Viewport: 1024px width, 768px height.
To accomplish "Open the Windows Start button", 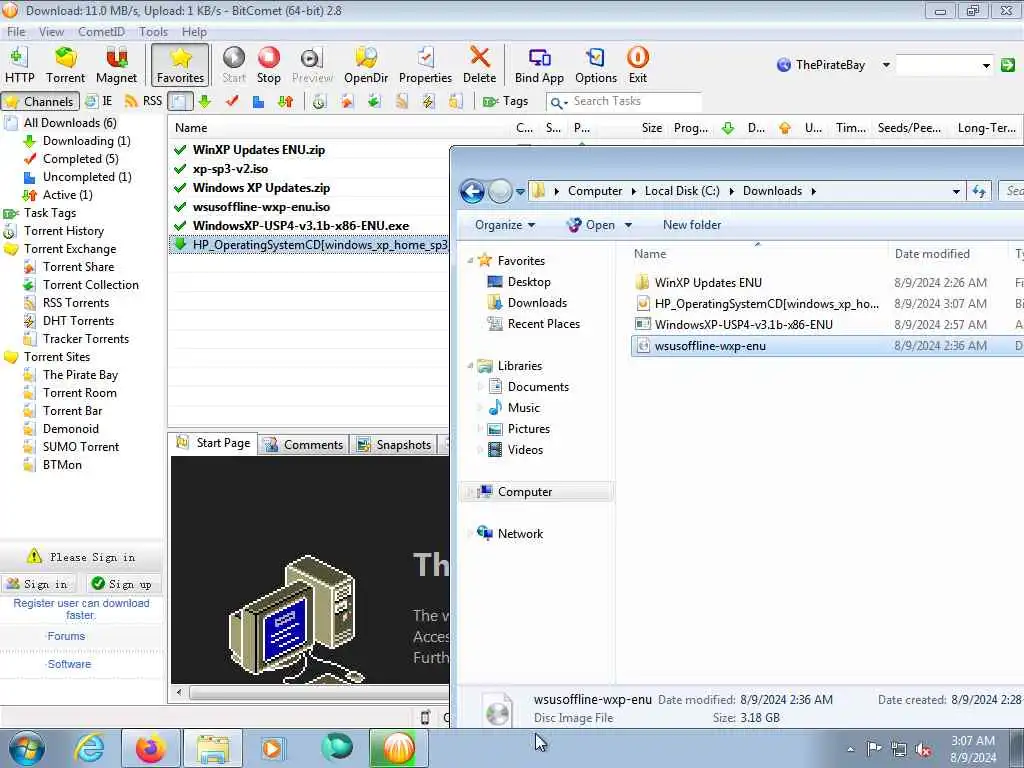I will 26,748.
